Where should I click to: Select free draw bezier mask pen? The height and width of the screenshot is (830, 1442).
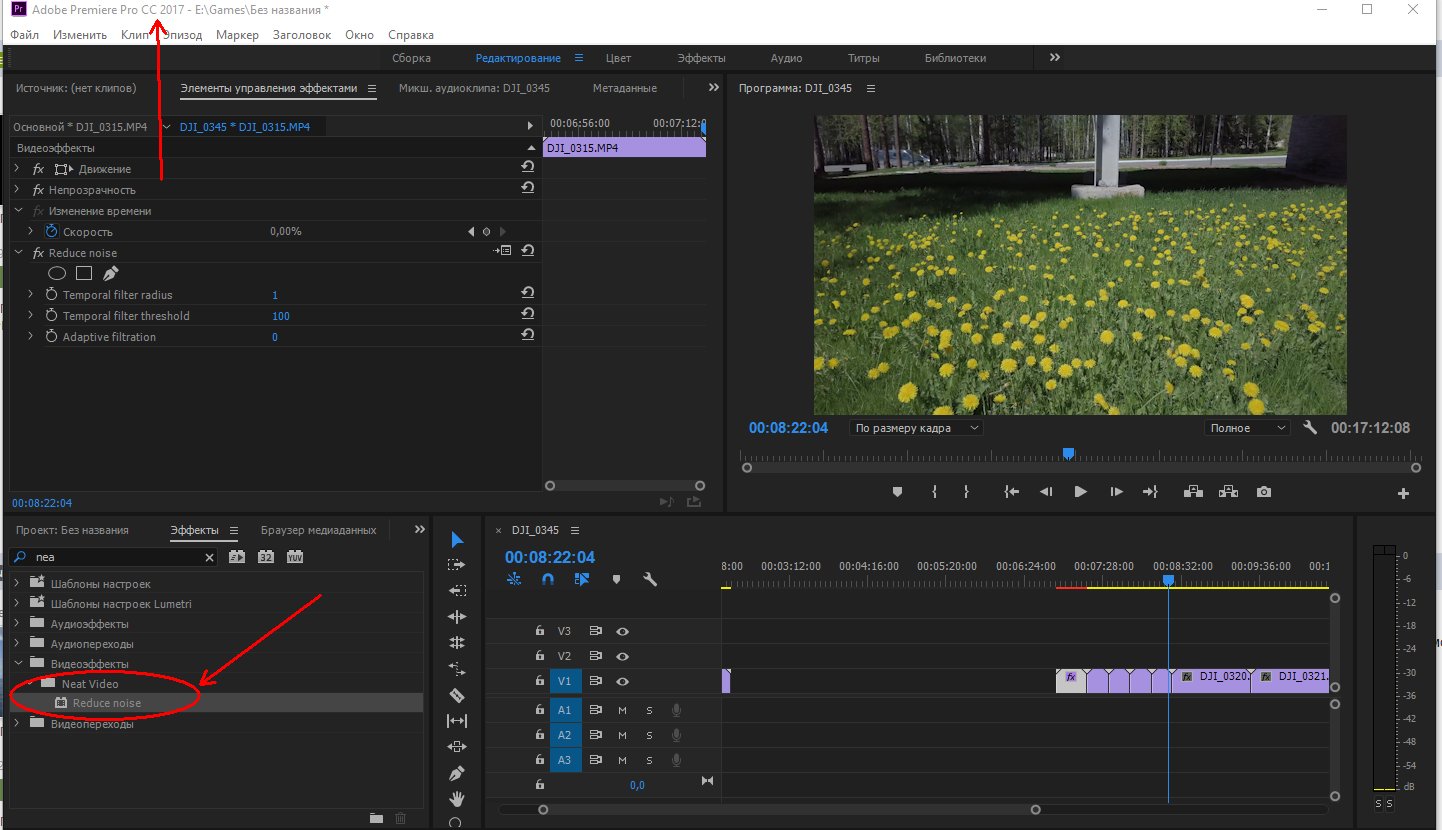[x=110, y=273]
